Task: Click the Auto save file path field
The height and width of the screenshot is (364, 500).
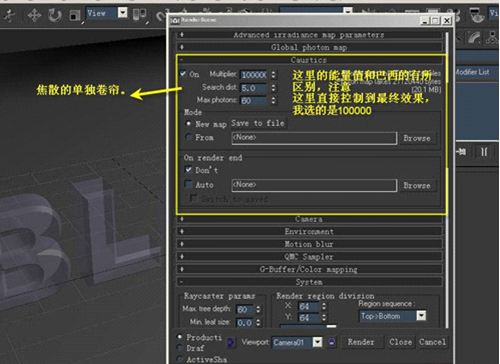Action: pyautogui.click(x=314, y=185)
